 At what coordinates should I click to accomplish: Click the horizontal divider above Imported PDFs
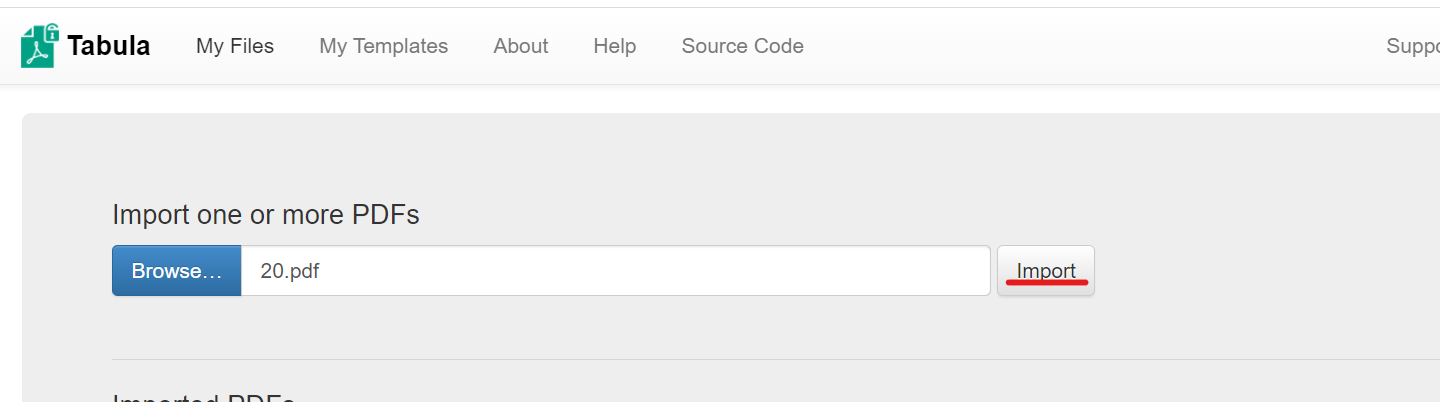[x=776, y=359]
